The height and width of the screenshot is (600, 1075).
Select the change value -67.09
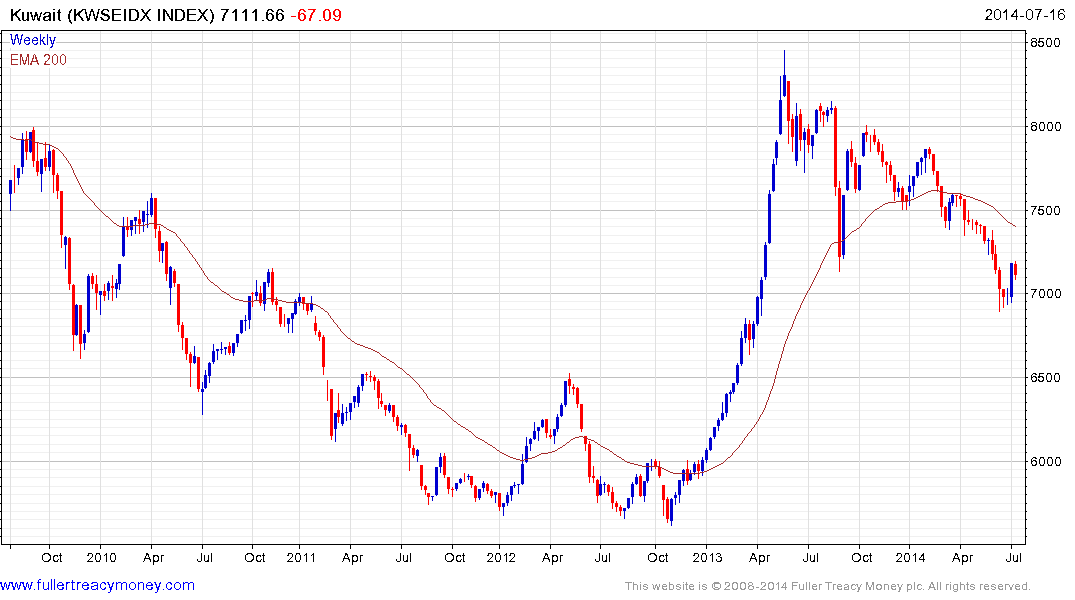pos(316,15)
